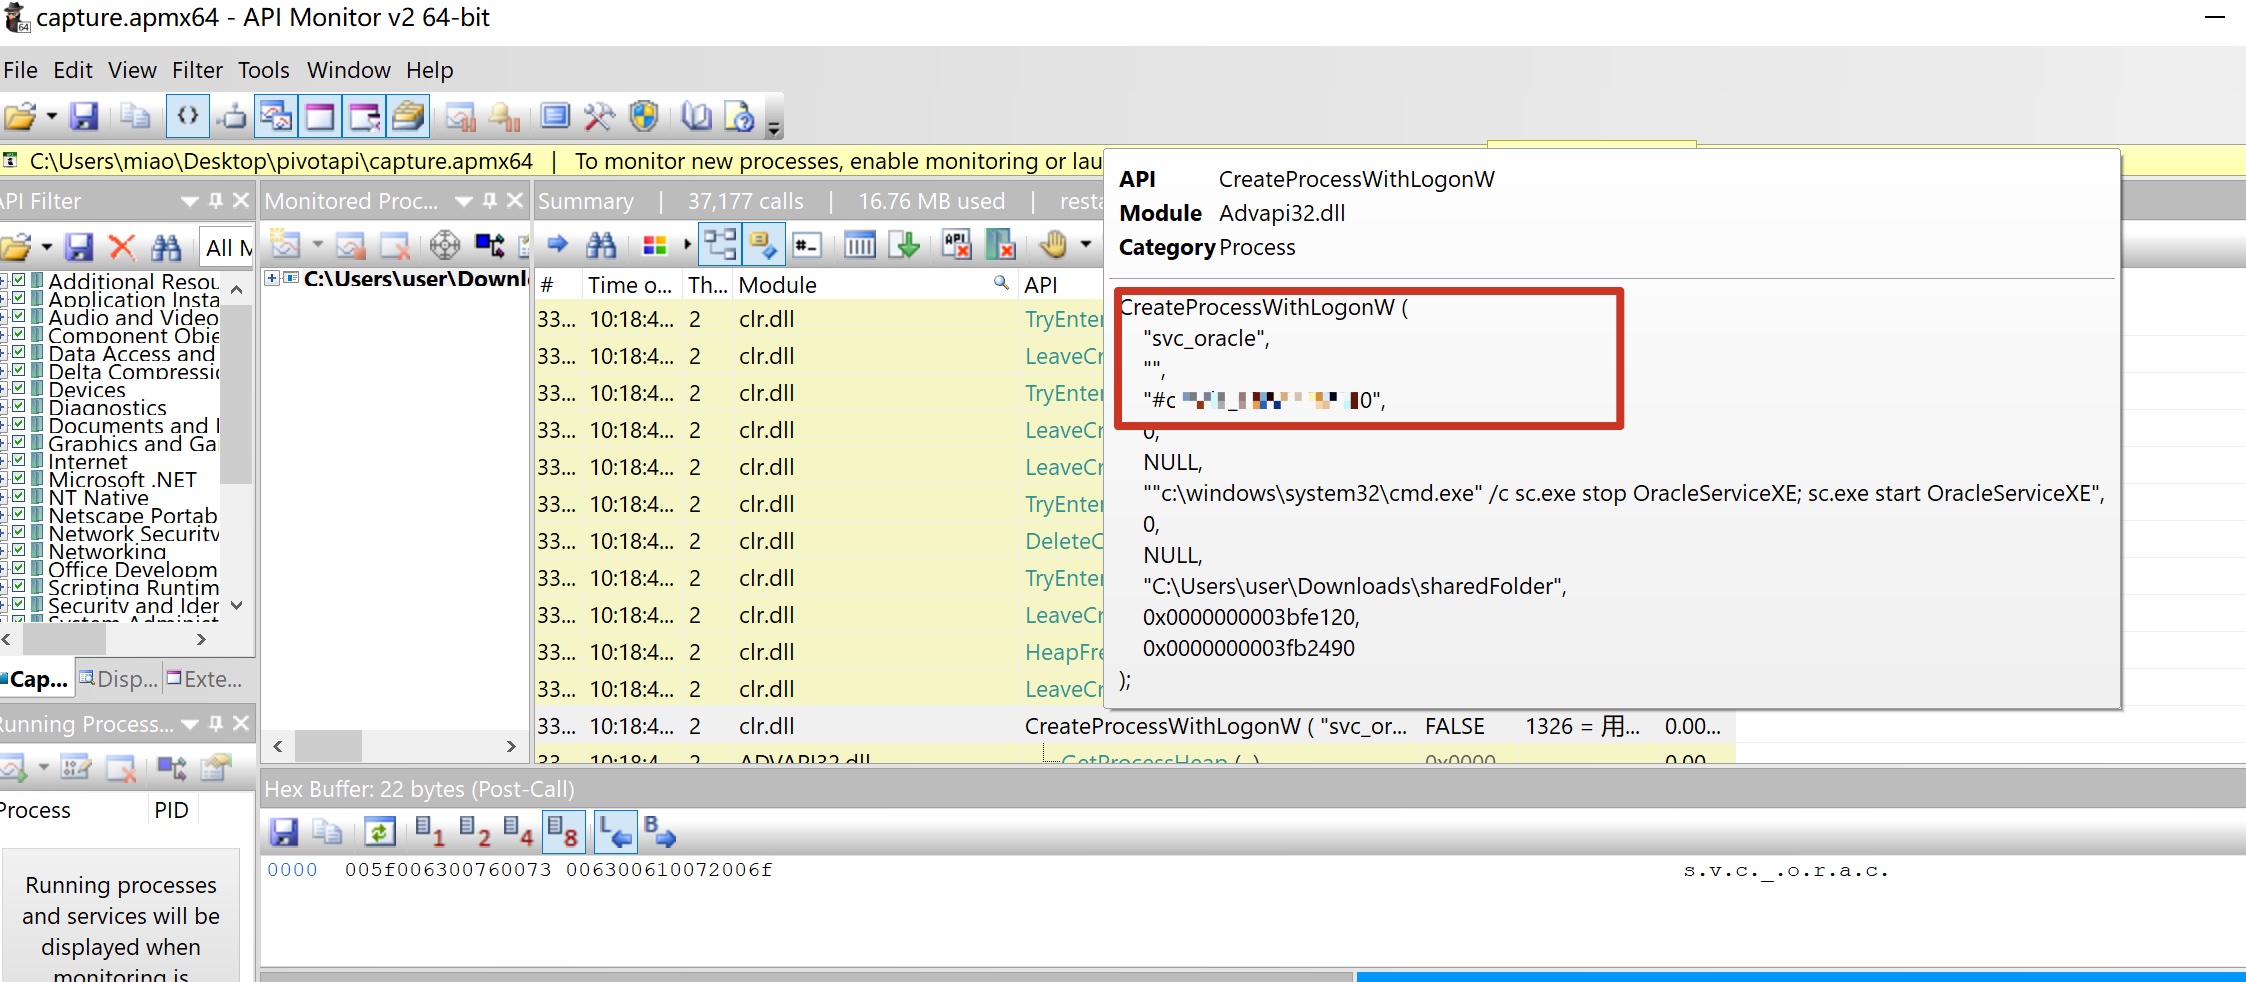This screenshot has width=2246, height=982.
Task: Open the Tools menu
Action: click(264, 70)
